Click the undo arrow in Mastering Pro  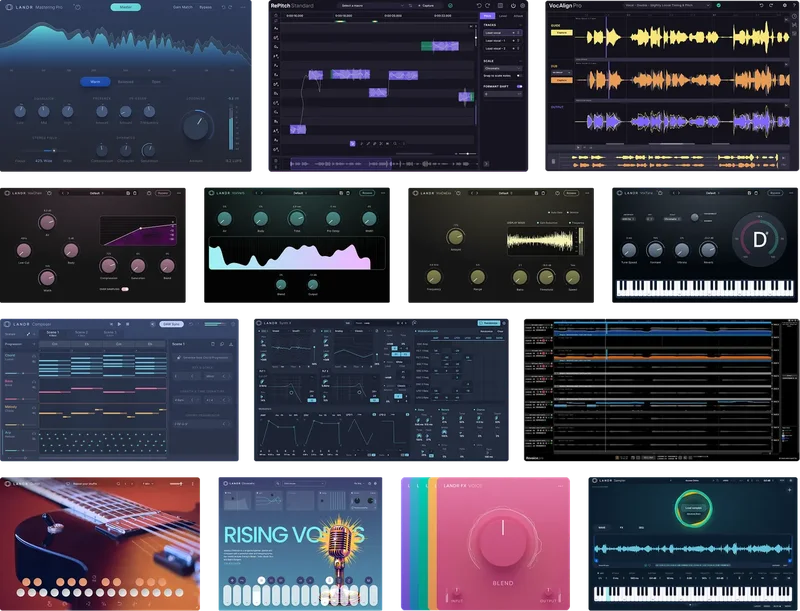223,7
